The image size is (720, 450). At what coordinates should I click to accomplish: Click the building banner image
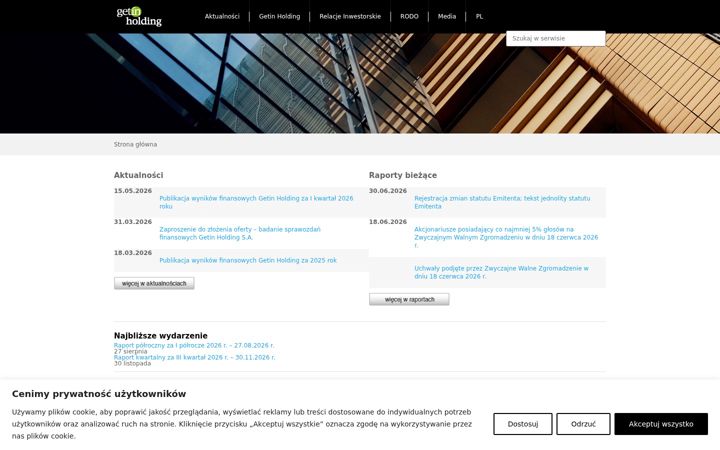[x=360, y=84]
